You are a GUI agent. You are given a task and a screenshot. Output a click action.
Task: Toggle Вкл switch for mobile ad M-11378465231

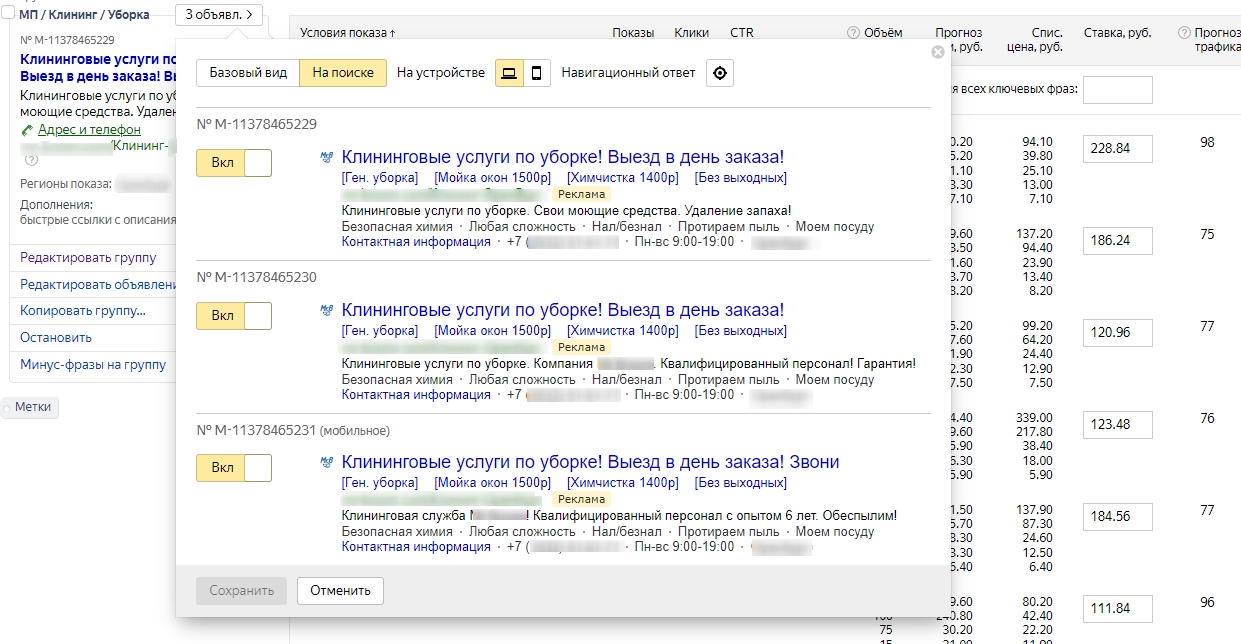[x=234, y=468]
